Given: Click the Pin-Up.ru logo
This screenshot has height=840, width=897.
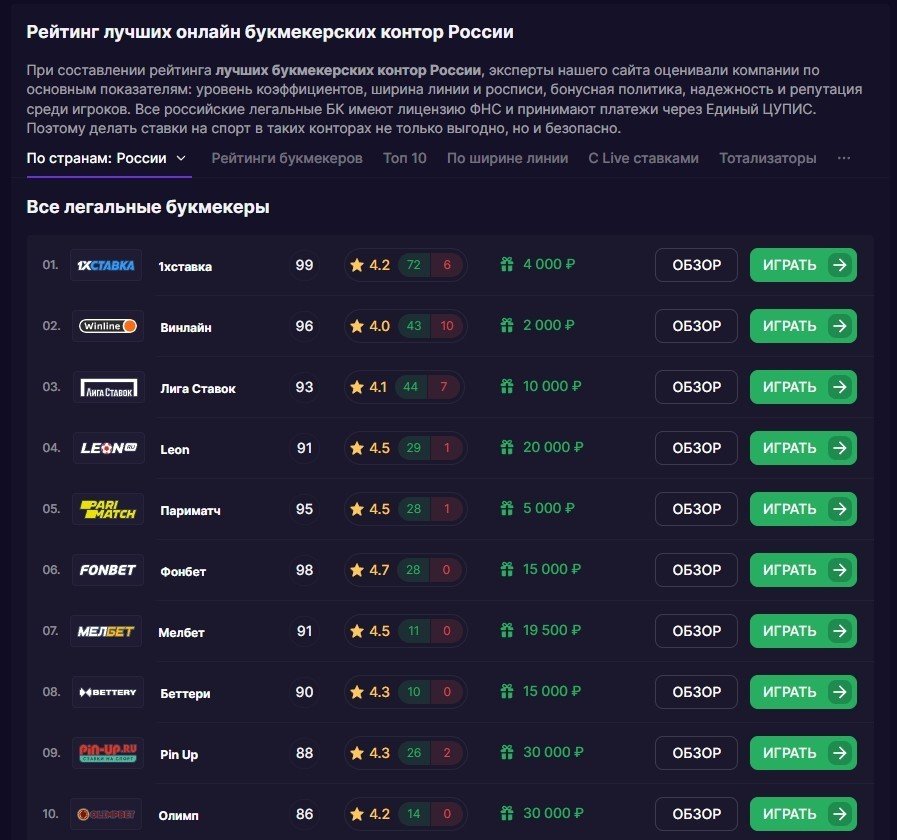Looking at the screenshot, I should click(x=108, y=753).
